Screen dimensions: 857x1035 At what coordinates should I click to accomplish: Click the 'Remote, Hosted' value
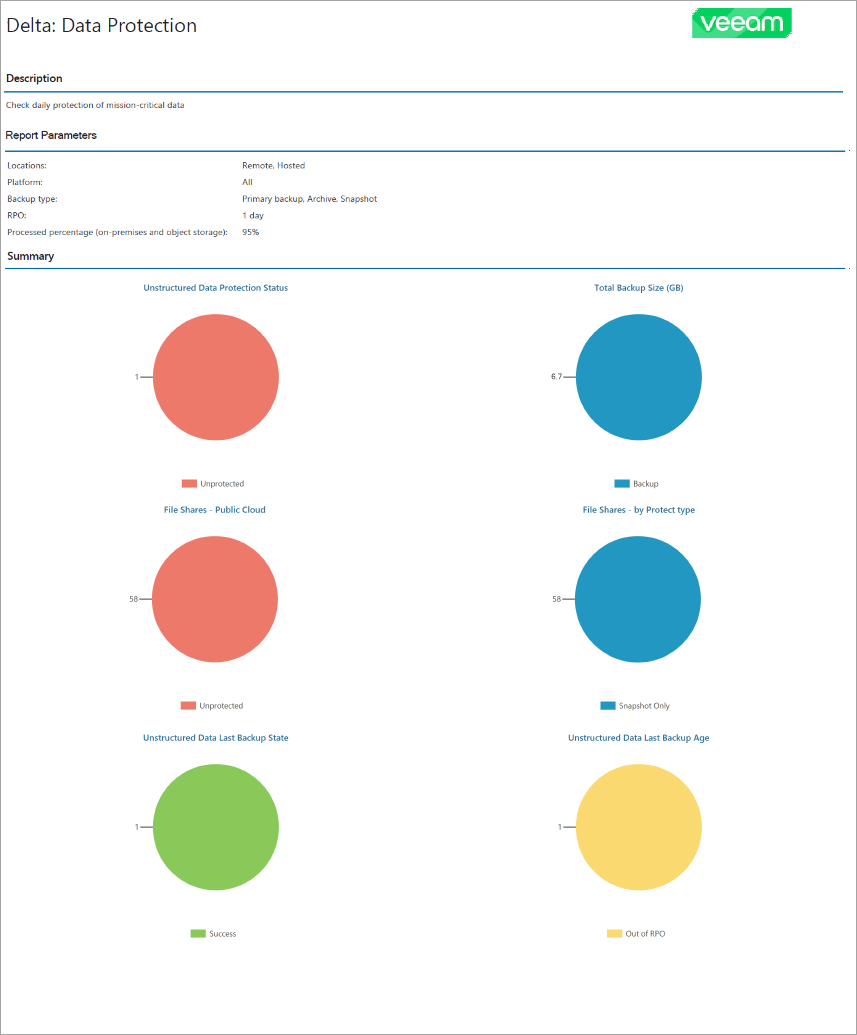[273, 166]
